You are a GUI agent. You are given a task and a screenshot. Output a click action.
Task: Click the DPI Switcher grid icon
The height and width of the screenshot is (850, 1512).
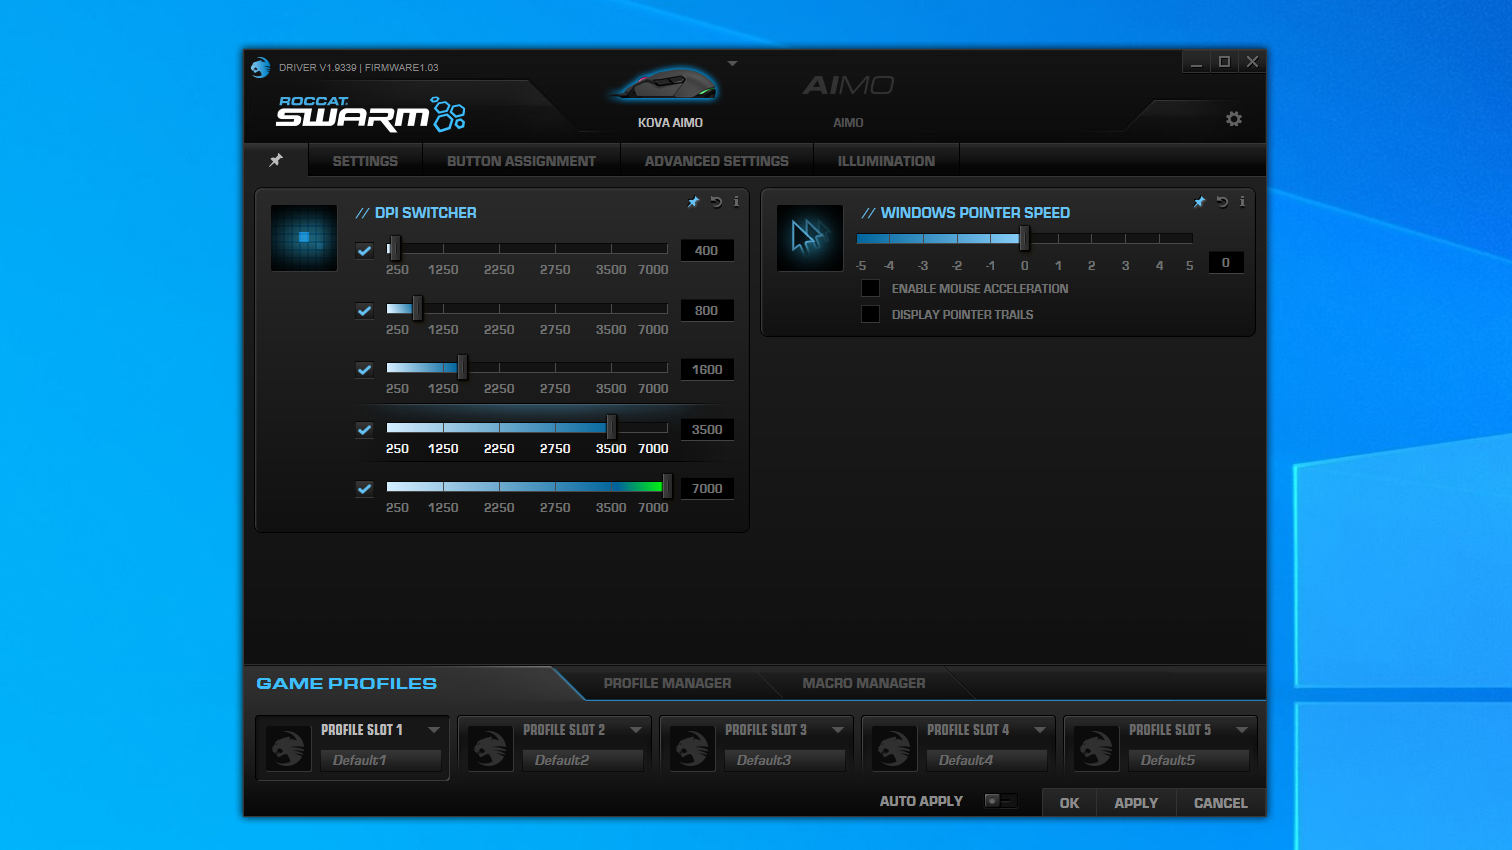click(x=304, y=238)
